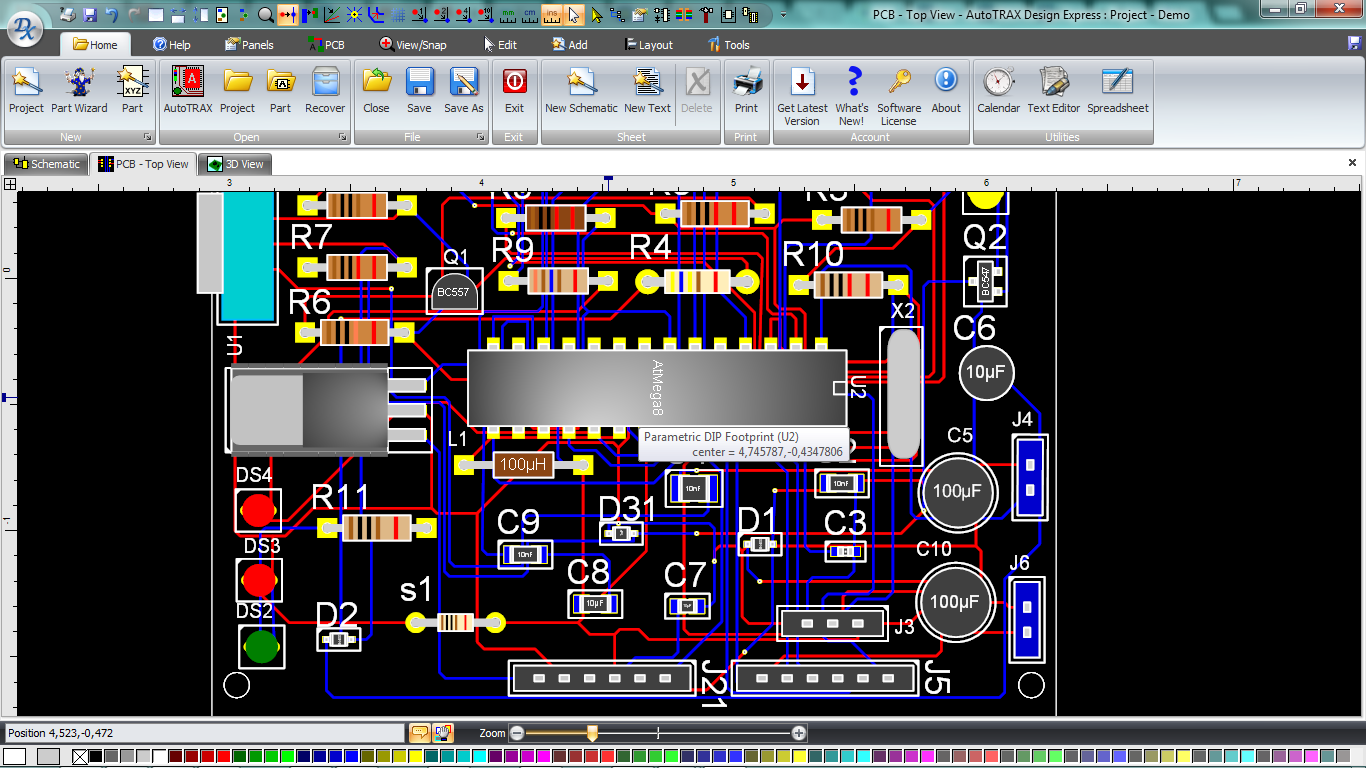Get Latest Version download icon

pos(802,97)
